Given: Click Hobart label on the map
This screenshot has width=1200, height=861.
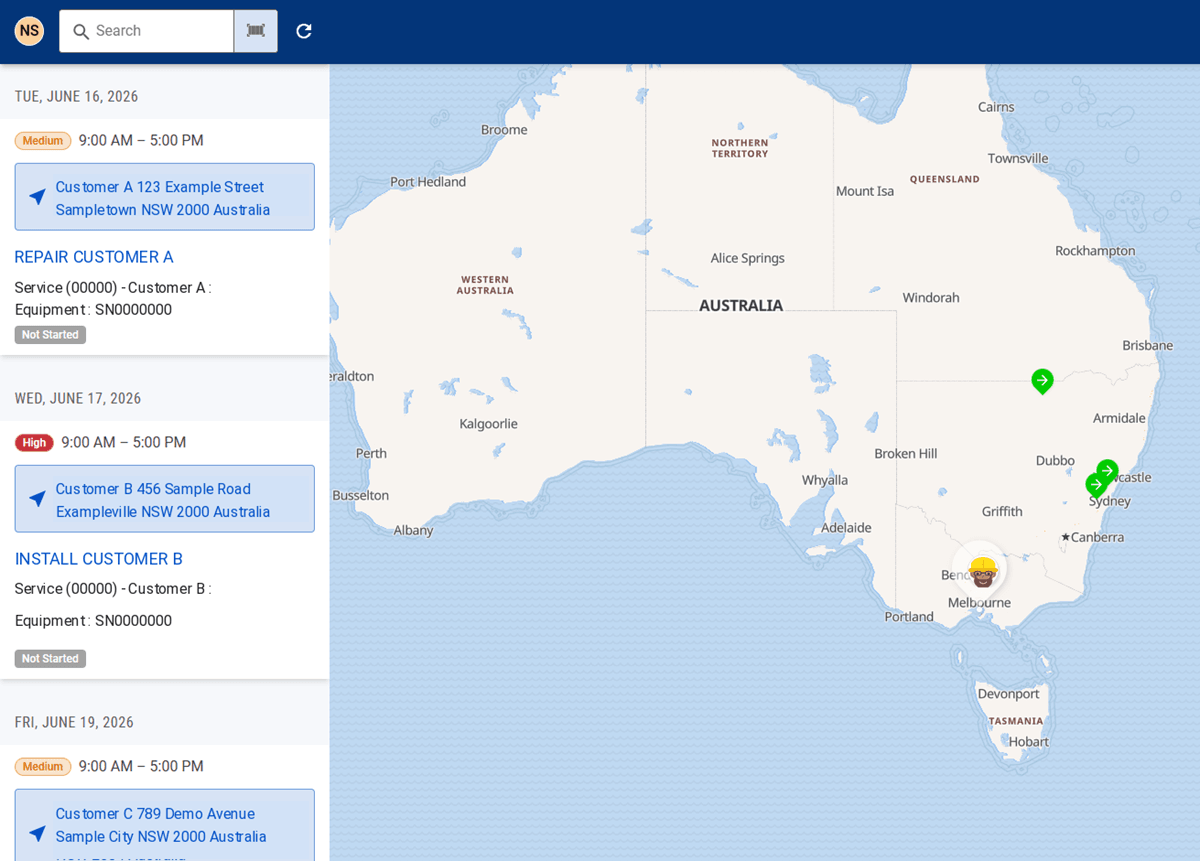Looking at the screenshot, I should click(x=1029, y=742).
